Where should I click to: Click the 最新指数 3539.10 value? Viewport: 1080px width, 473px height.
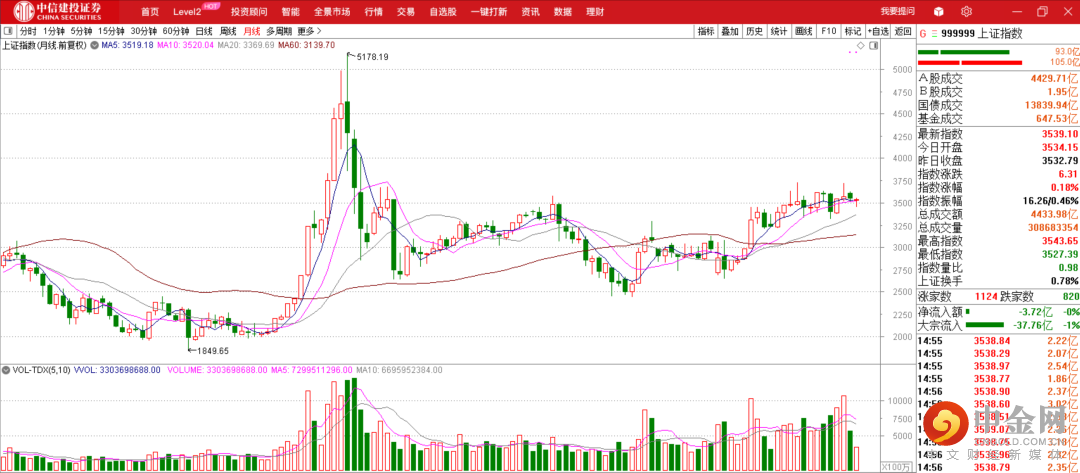(1059, 134)
